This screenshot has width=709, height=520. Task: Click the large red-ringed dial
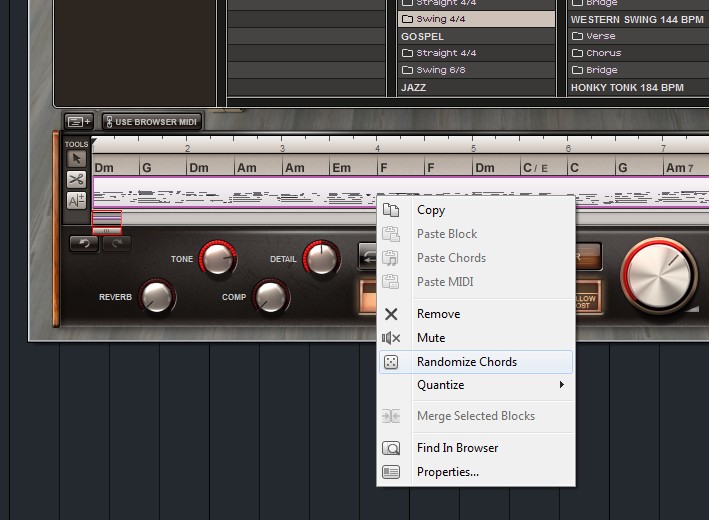pos(659,275)
